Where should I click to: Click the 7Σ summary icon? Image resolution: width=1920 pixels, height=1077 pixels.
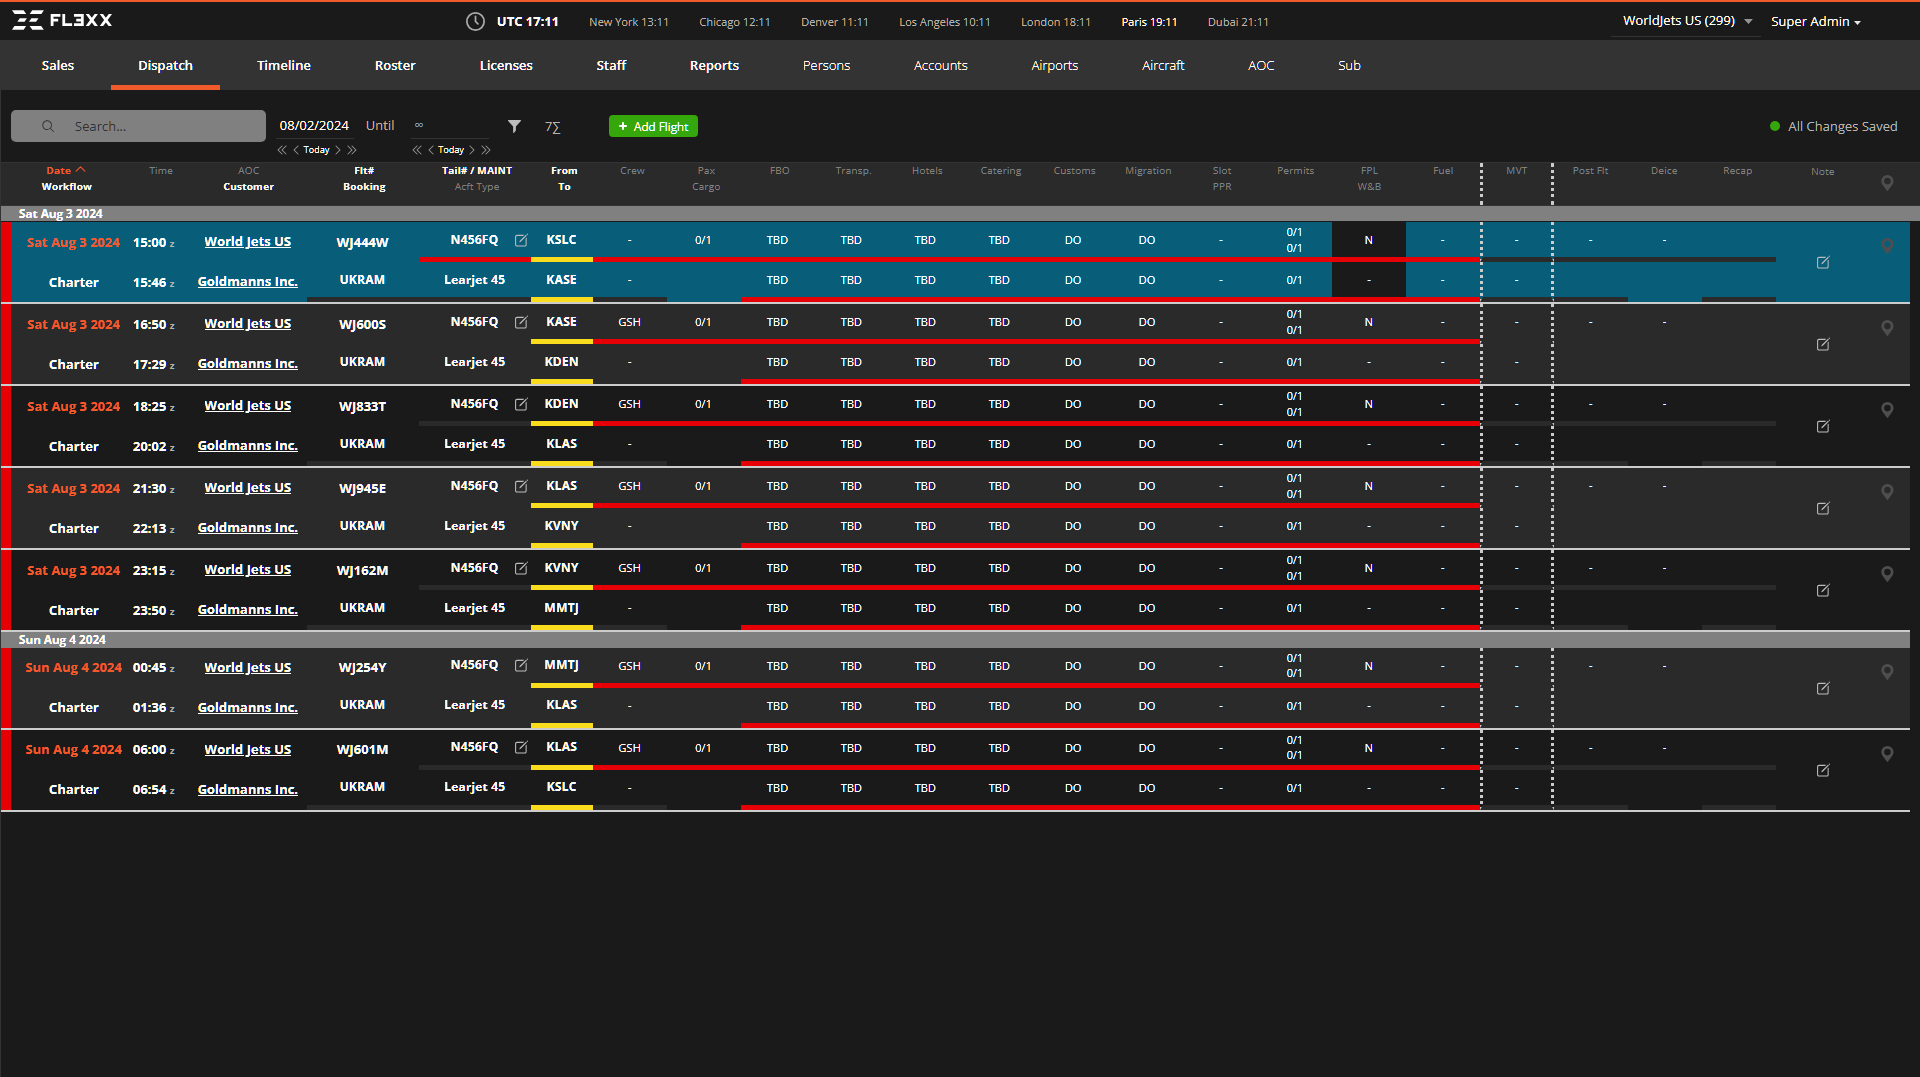552,127
